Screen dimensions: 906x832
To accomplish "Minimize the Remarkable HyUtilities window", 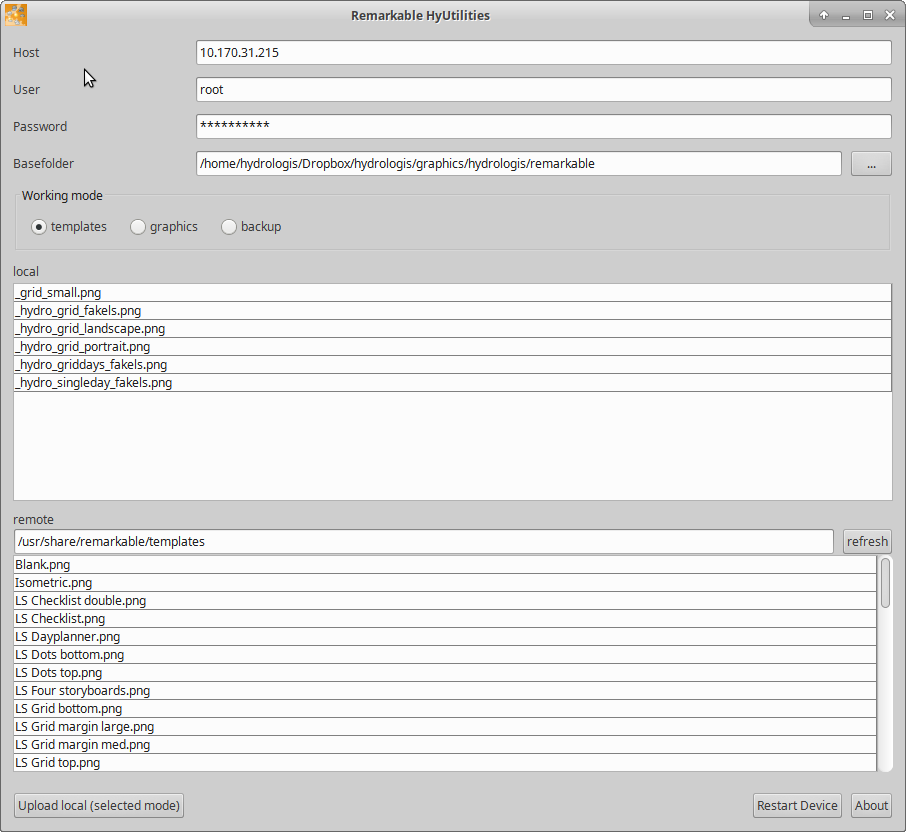I will (846, 16).
